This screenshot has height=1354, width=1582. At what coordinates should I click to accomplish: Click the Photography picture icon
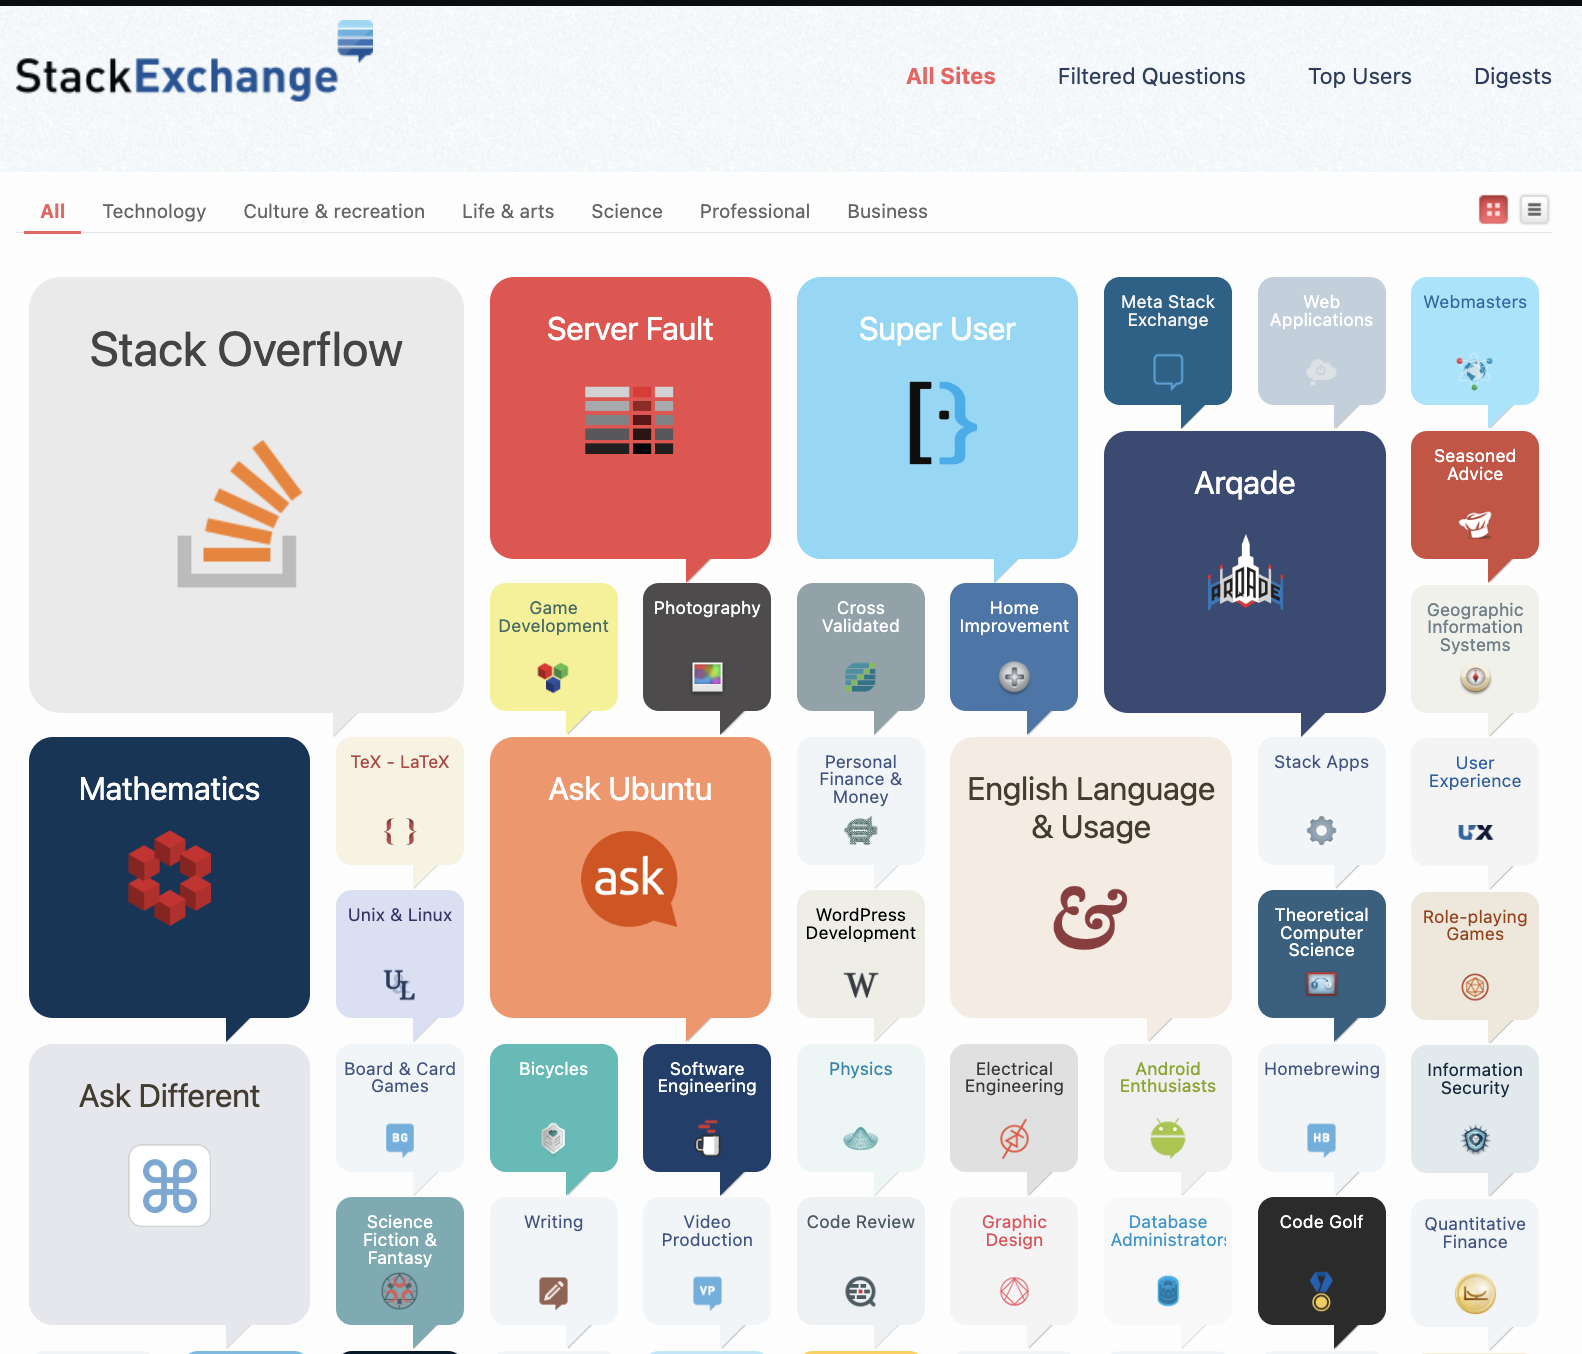pyautogui.click(x=707, y=677)
